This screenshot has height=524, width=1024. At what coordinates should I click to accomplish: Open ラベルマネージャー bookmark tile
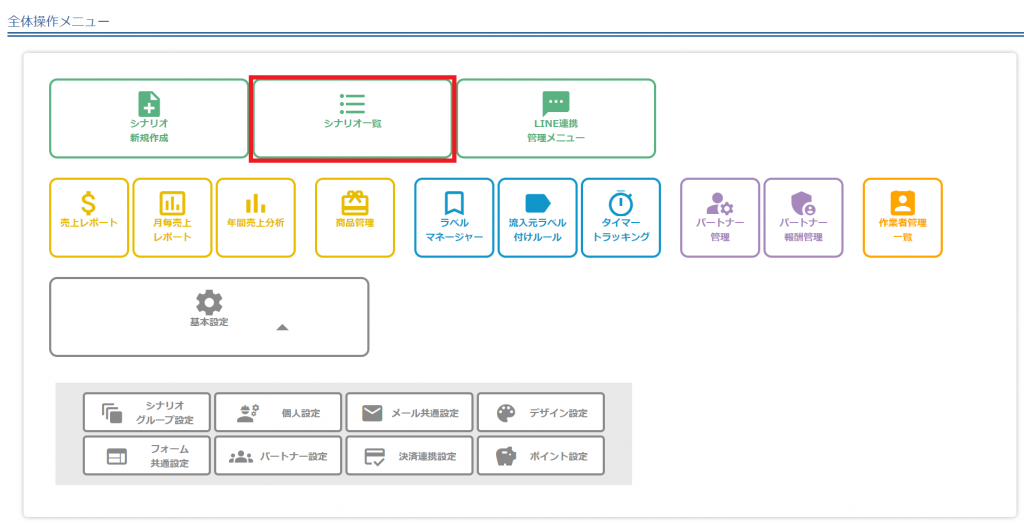(454, 218)
